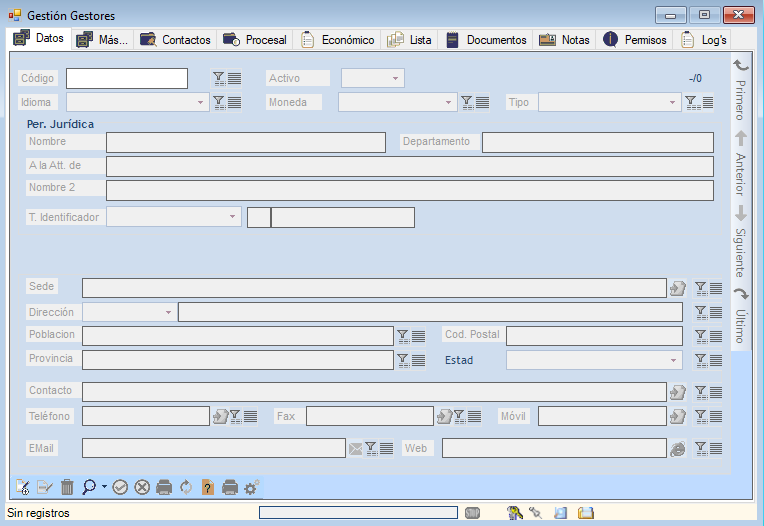
Task: Jump to Primero record
Action: tap(741, 88)
